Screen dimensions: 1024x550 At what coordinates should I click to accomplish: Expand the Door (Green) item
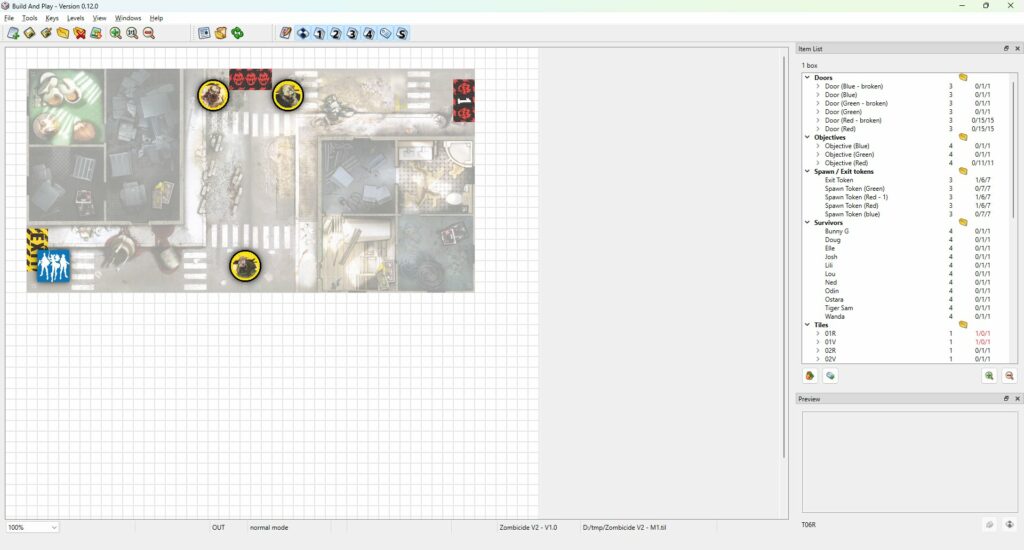pos(818,112)
